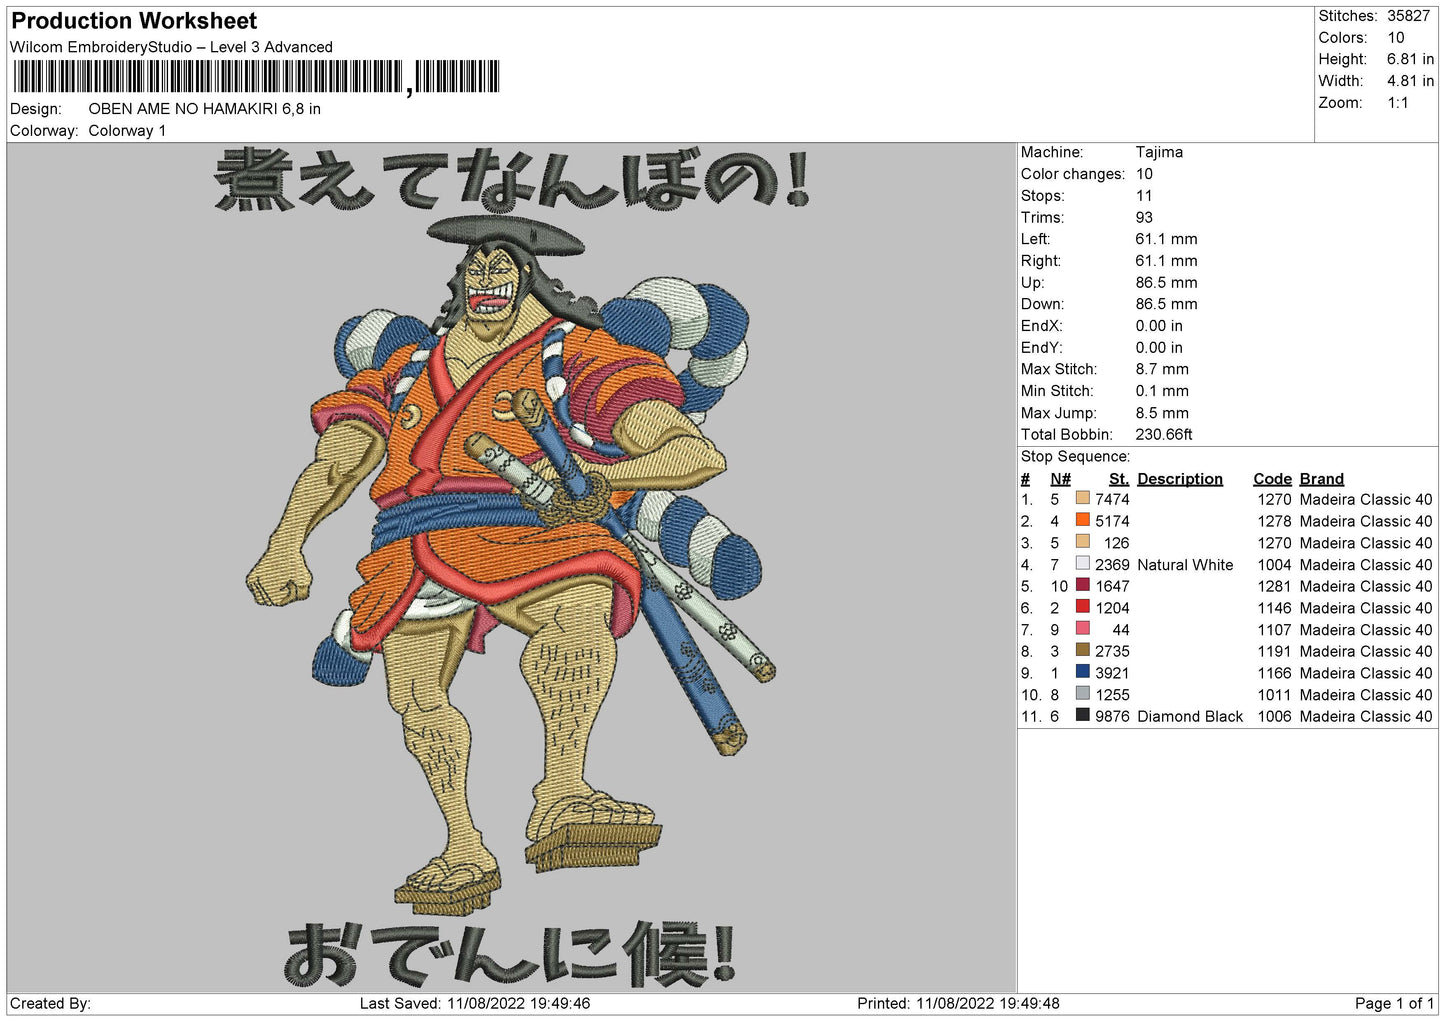Choose the red swatch for thread 1204
This screenshot has width=1445, height=1021.
(x=1082, y=608)
